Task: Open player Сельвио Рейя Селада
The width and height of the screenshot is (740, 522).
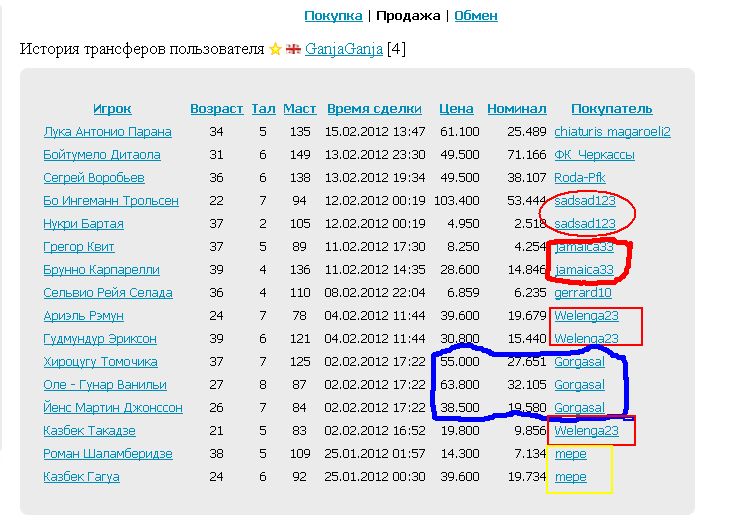Action: click(107, 292)
